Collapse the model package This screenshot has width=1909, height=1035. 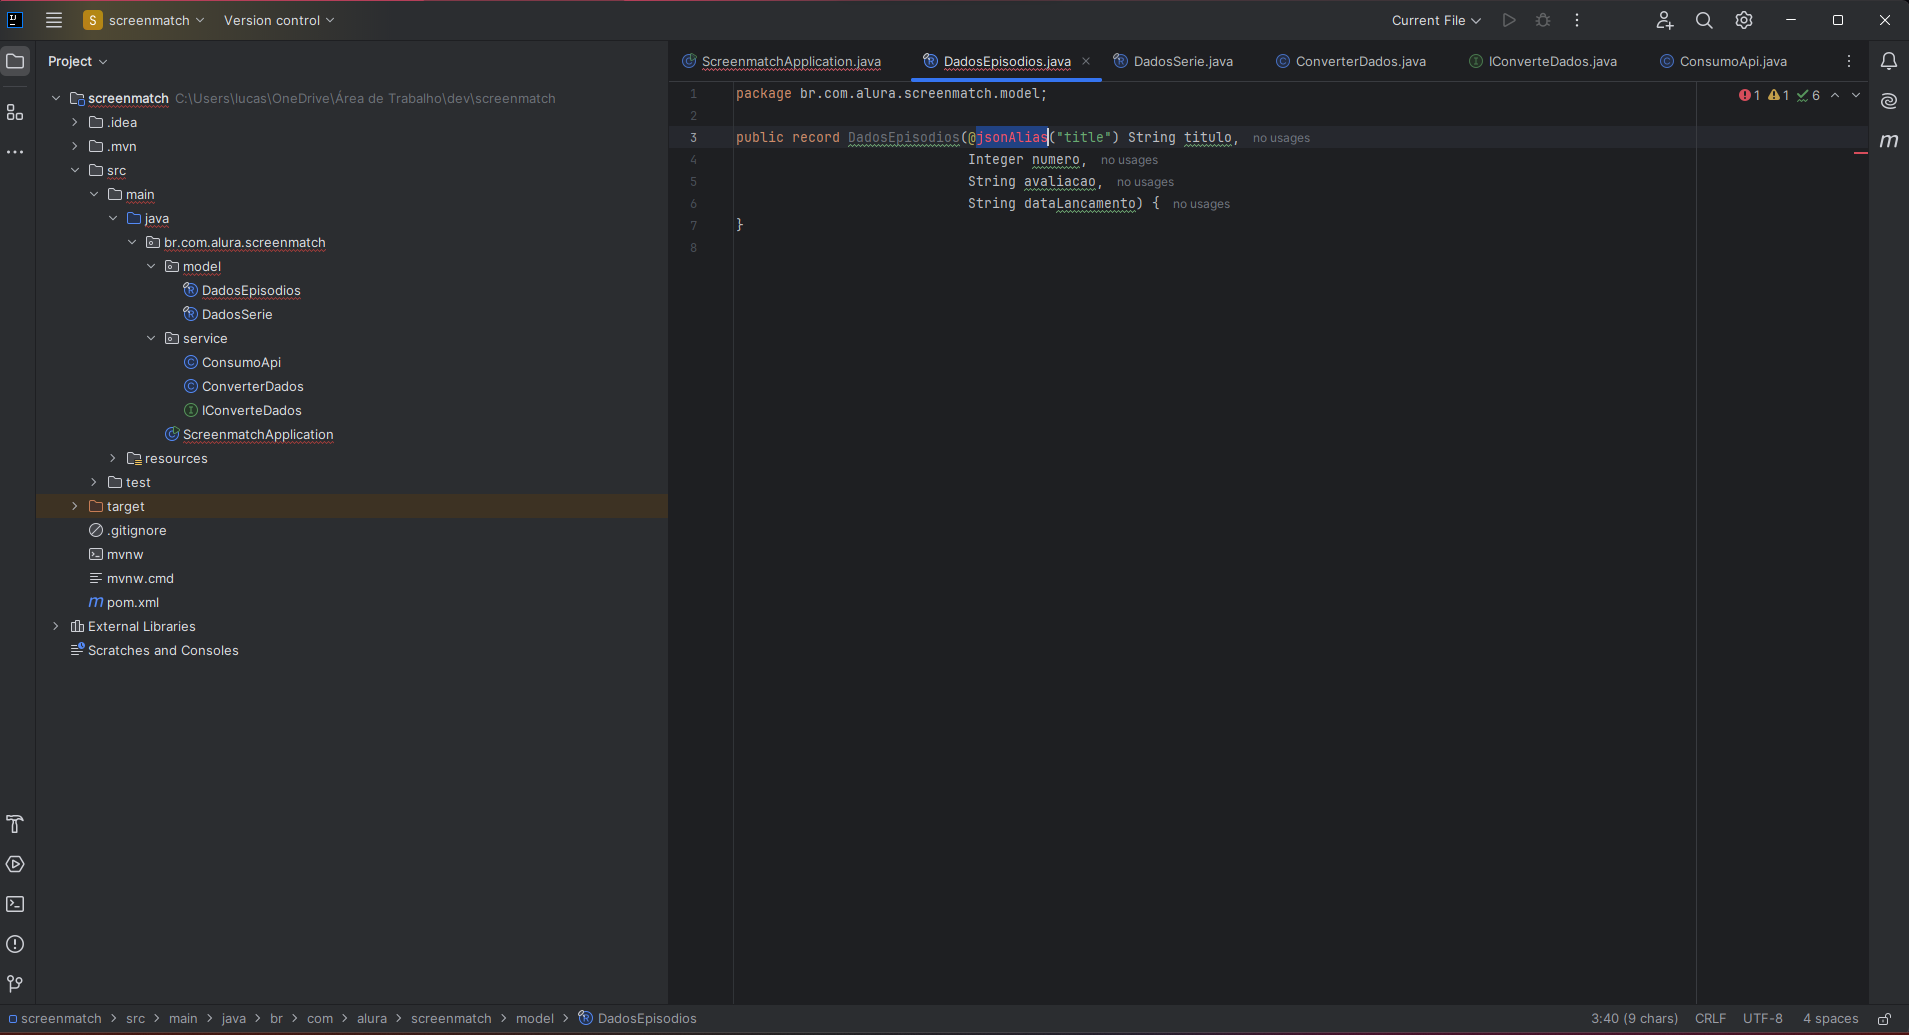click(x=151, y=266)
